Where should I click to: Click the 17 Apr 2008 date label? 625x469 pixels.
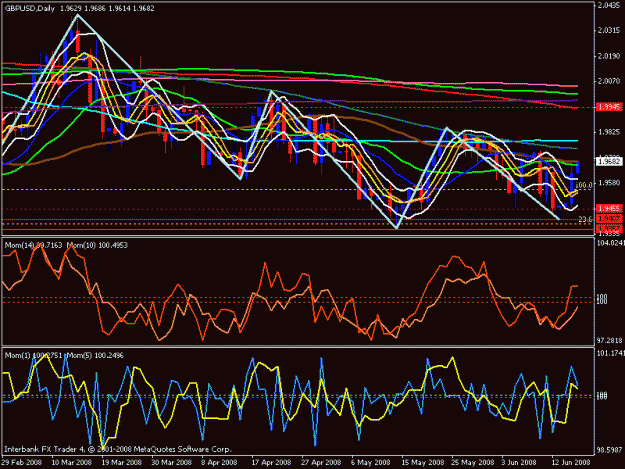pos(271,462)
